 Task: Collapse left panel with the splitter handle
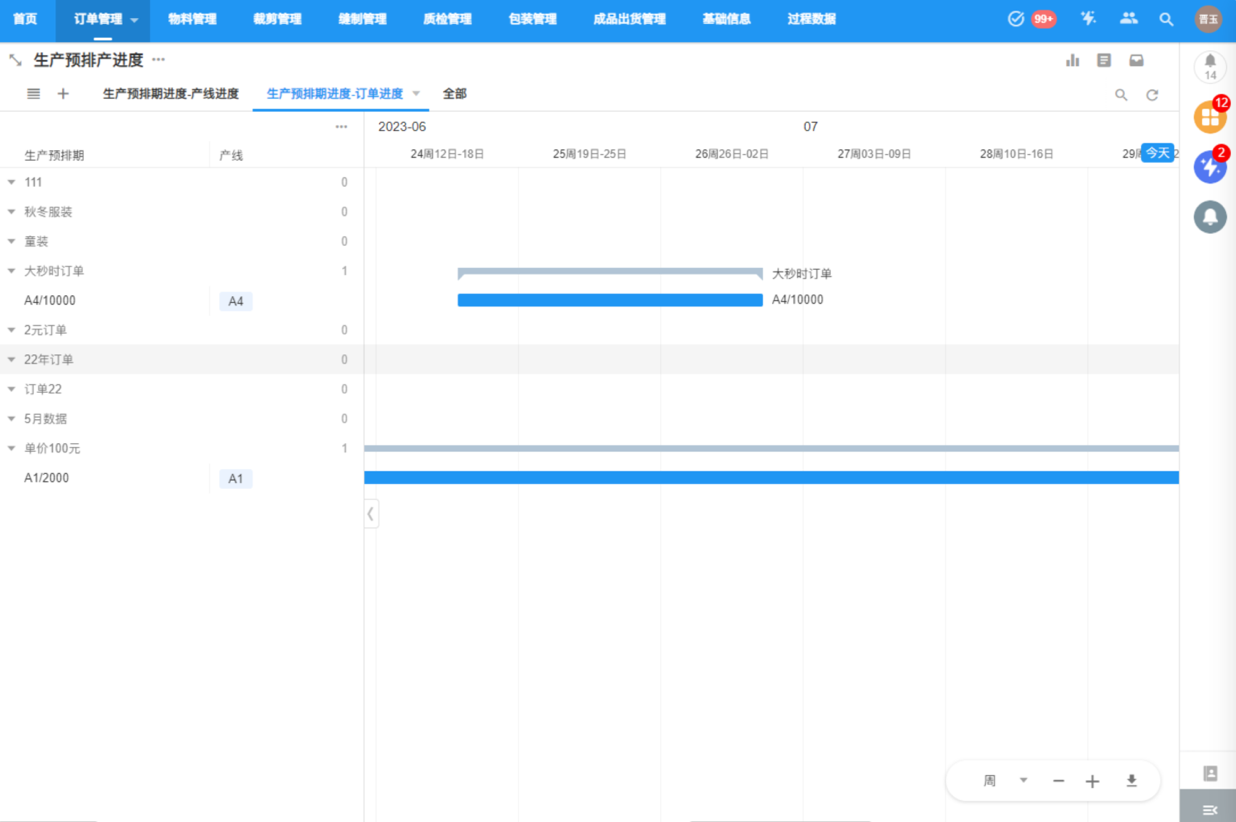[x=371, y=514]
